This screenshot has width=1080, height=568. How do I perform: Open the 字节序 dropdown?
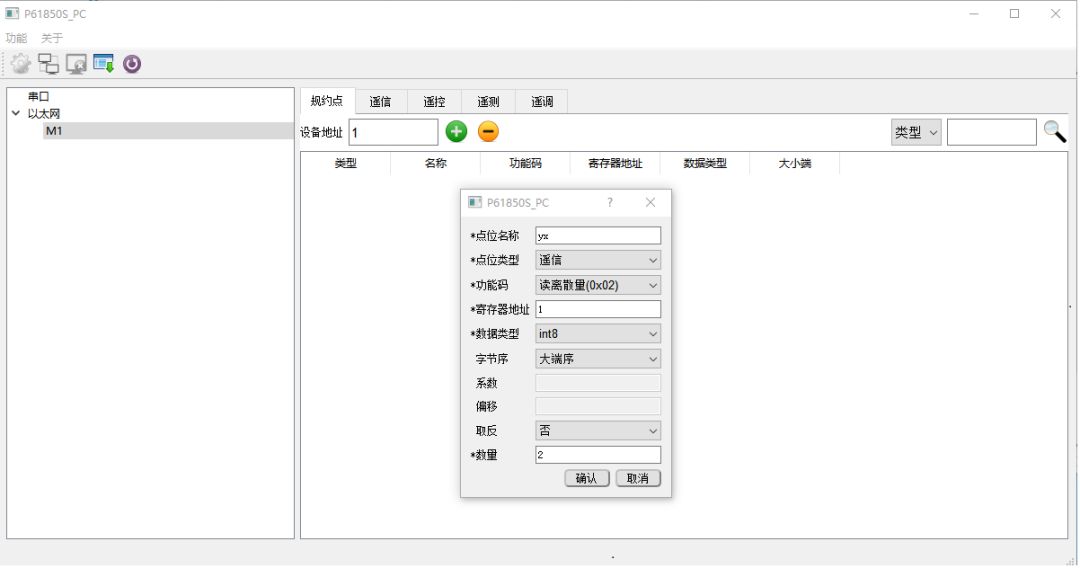598,359
